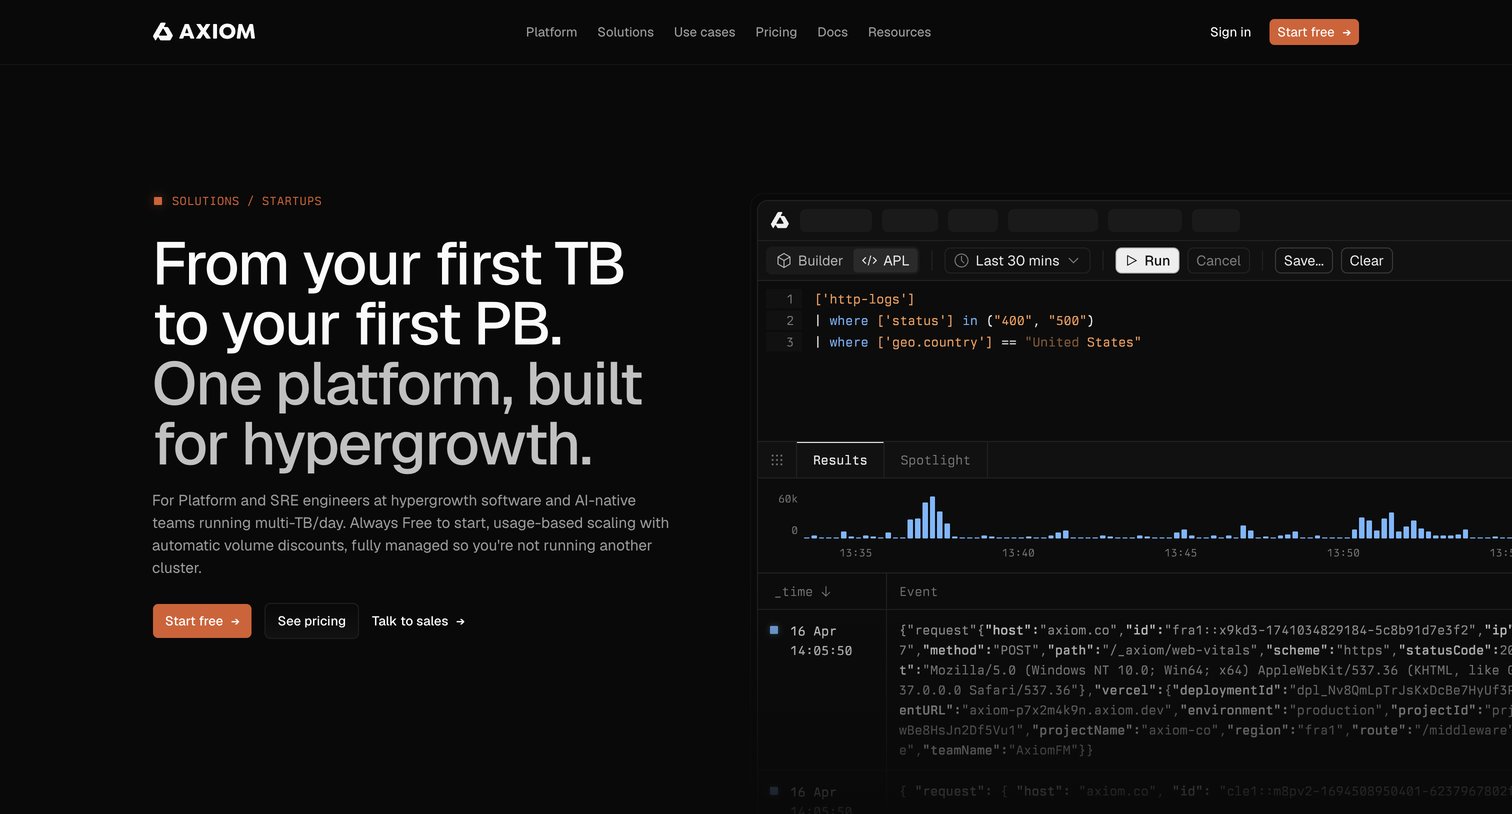Click the 16 Apr 14:05:50 timestamp
Image resolution: width=1512 pixels, height=814 pixels.
click(821, 641)
